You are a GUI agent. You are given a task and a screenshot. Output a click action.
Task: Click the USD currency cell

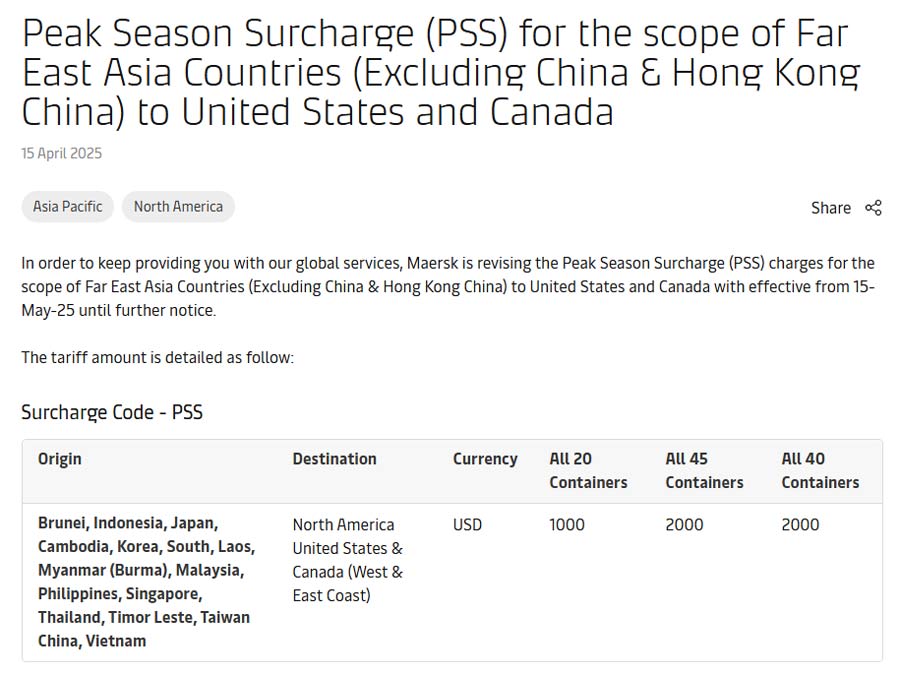(467, 525)
